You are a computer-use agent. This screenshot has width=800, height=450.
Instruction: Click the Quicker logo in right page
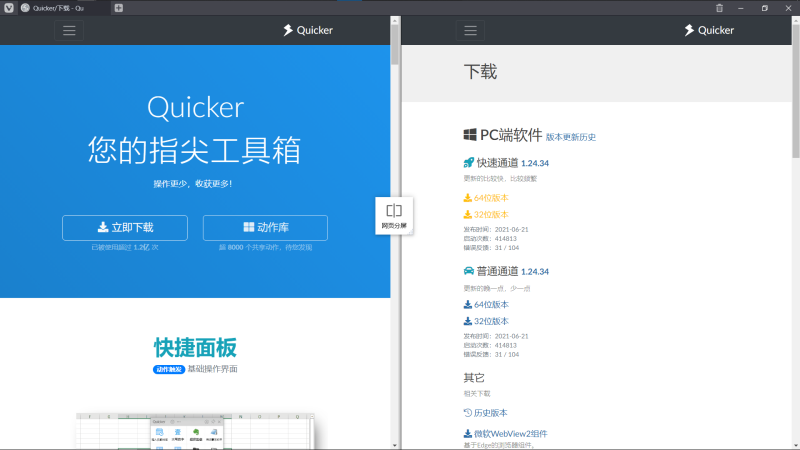tap(709, 30)
